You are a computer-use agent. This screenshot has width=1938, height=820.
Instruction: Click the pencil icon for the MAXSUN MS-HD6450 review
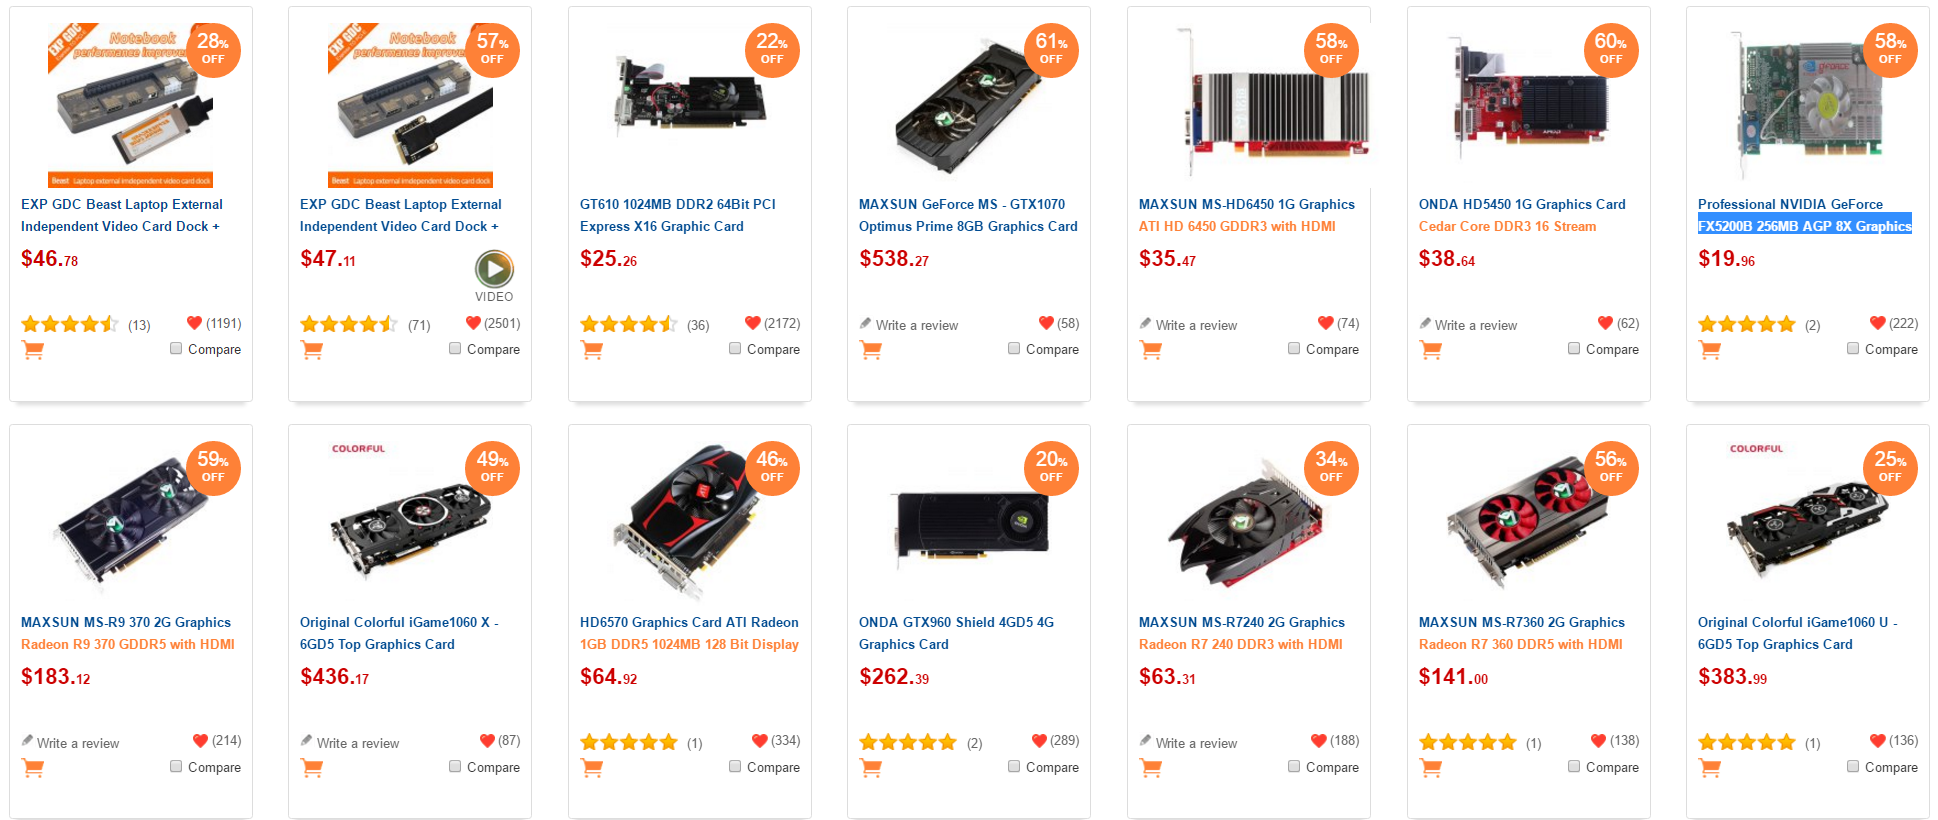tap(1145, 324)
